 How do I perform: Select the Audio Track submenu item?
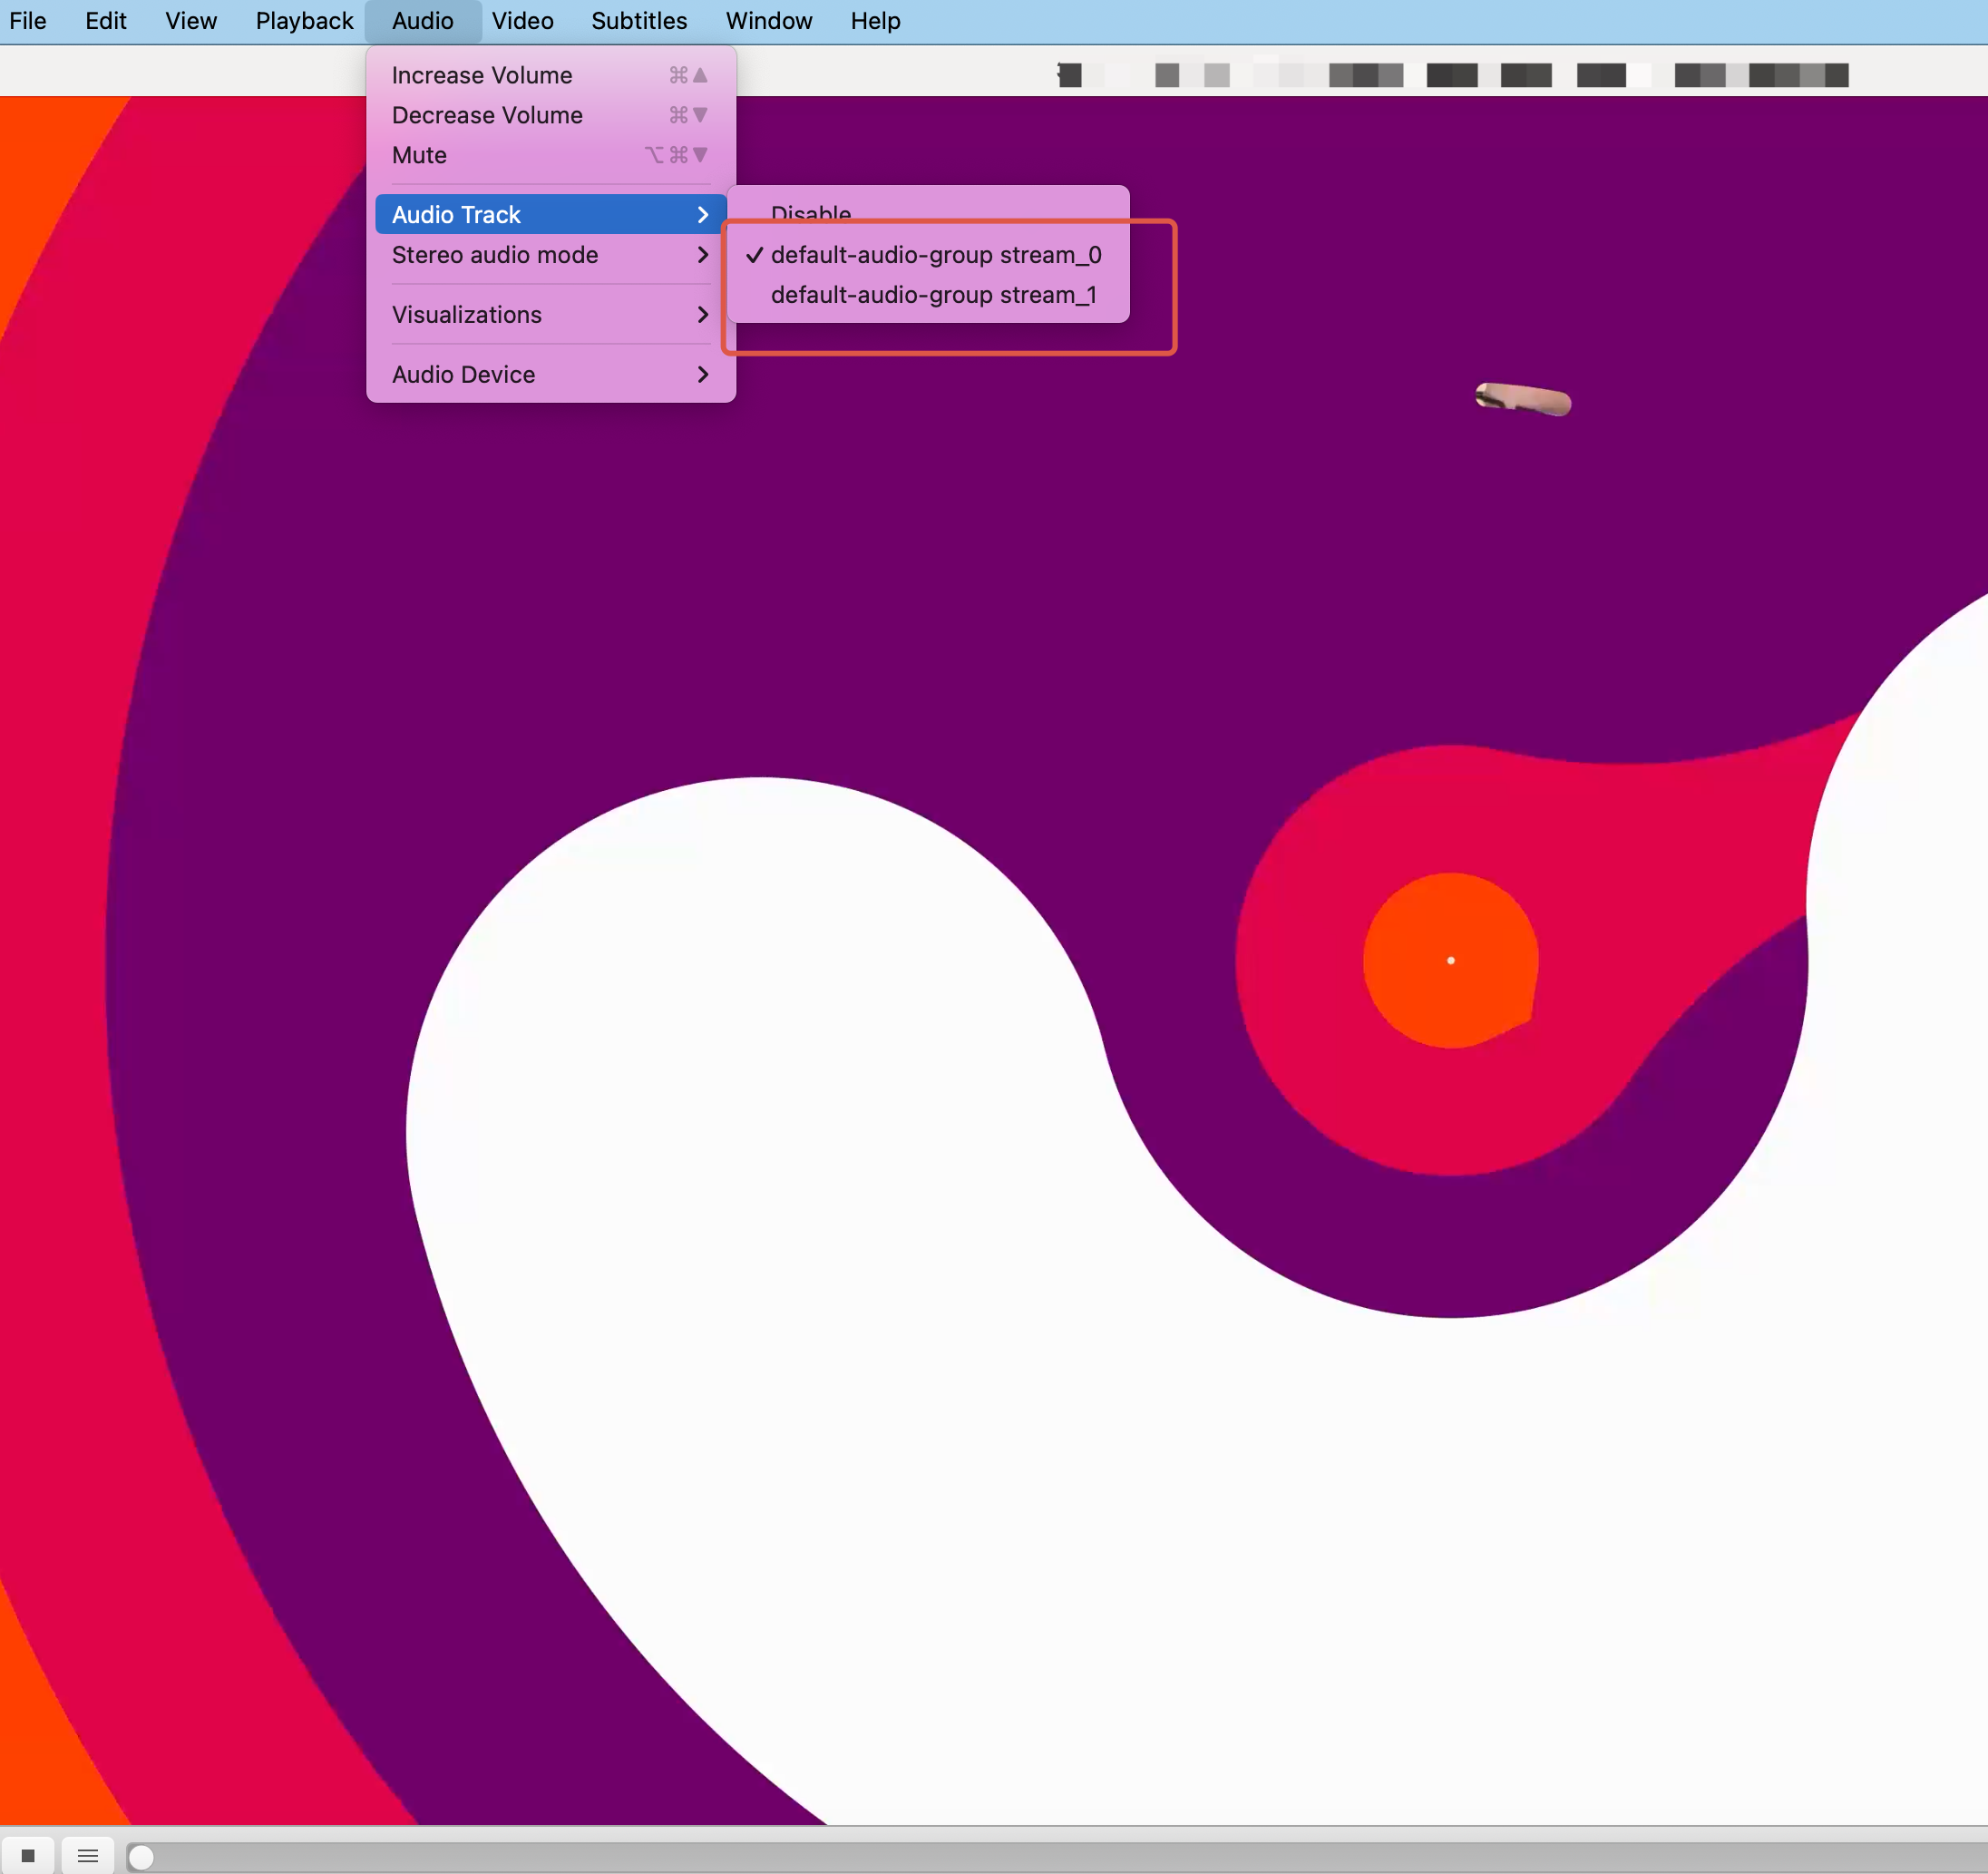coord(456,213)
